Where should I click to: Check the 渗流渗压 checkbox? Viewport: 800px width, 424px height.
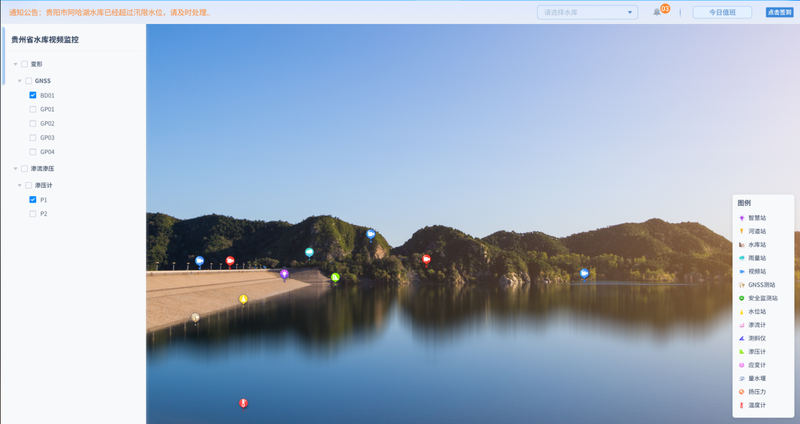(x=24, y=168)
